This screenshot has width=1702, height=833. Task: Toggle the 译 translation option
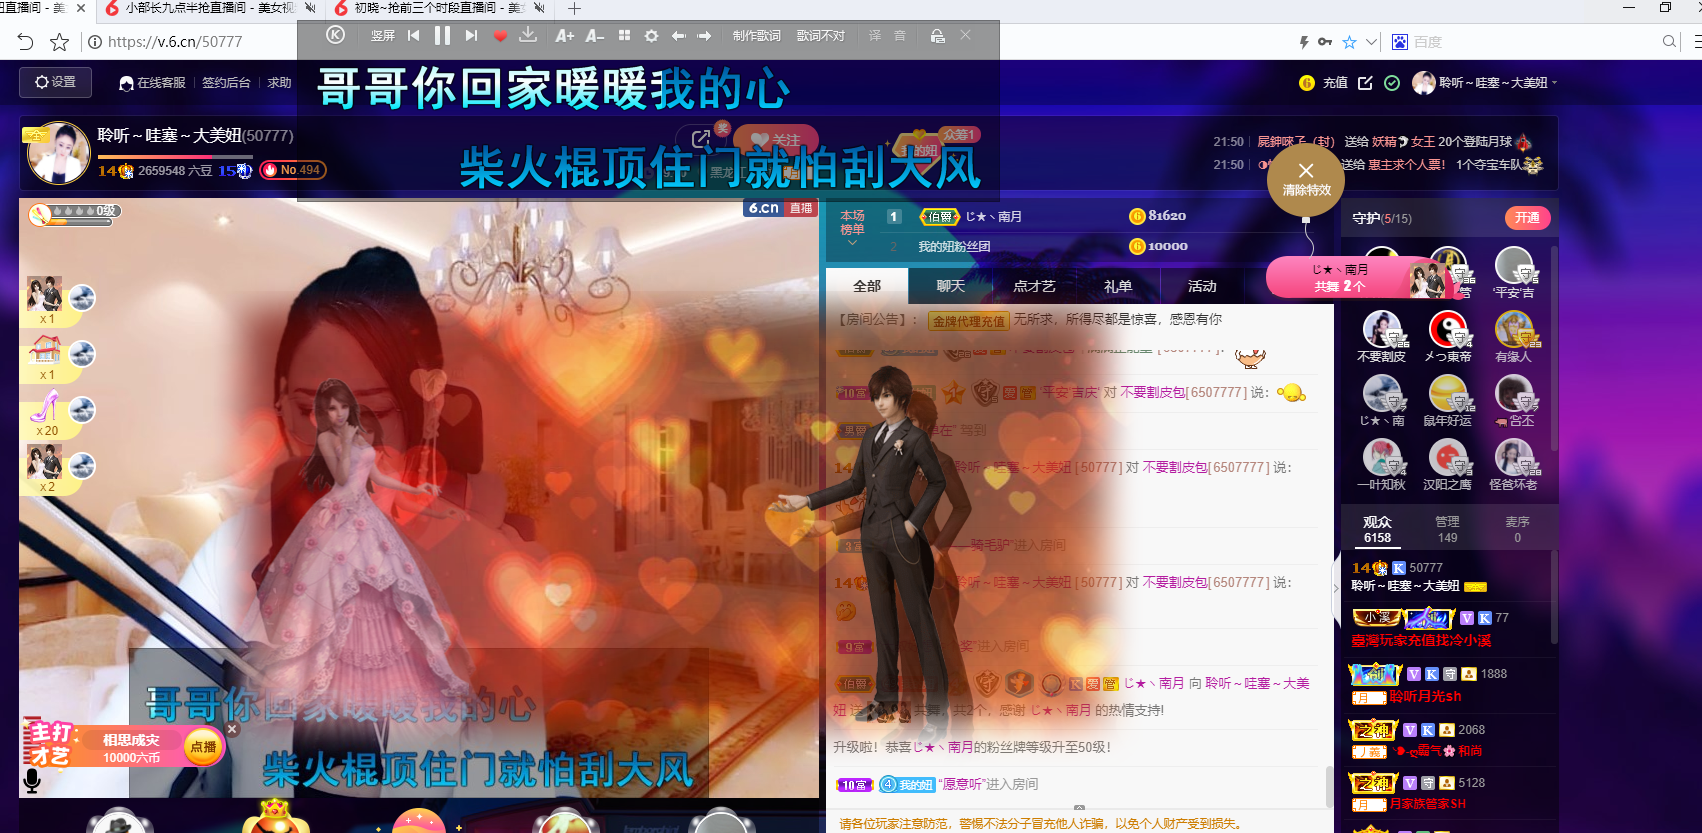[875, 35]
